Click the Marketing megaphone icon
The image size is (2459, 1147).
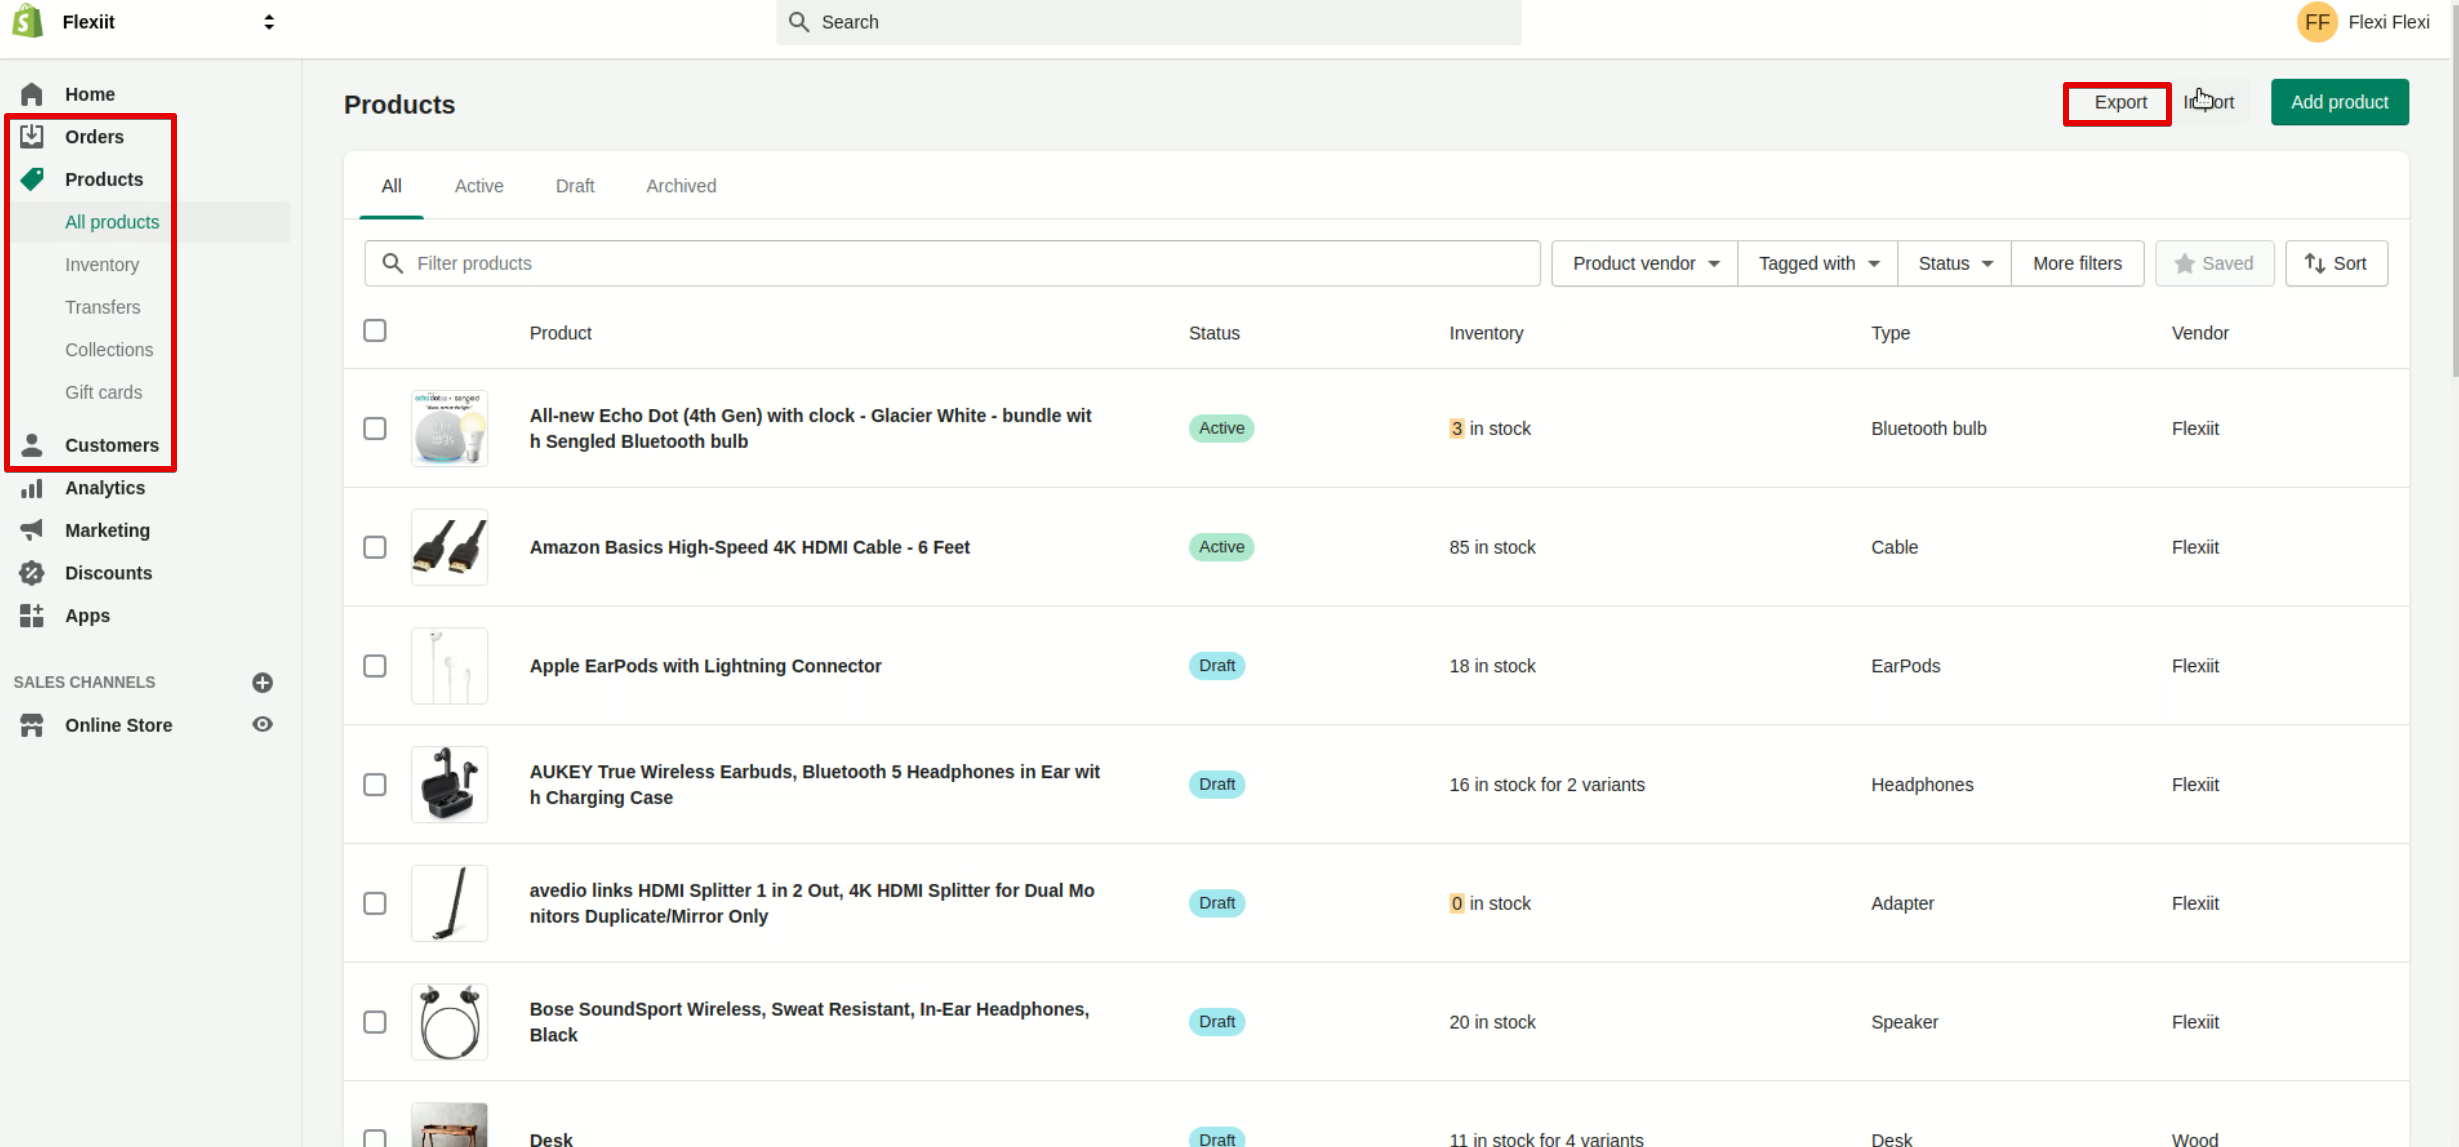32,530
